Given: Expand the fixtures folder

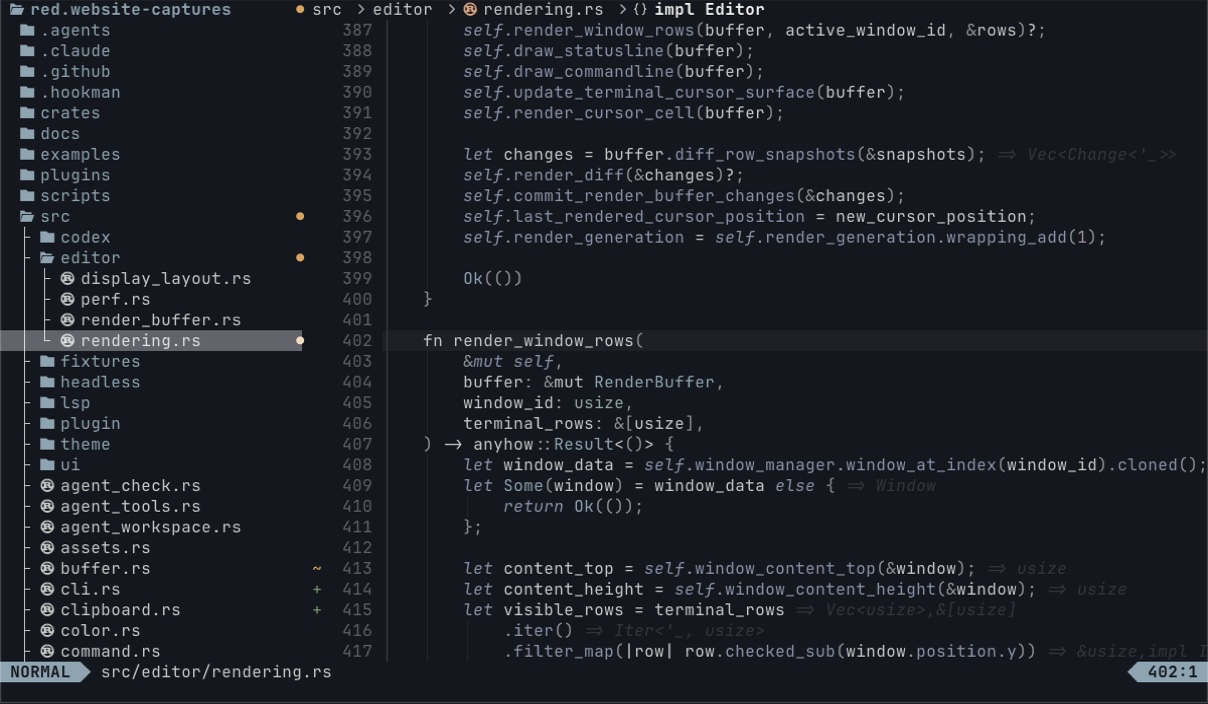Looking at the screenshot, I should [47, 361].
